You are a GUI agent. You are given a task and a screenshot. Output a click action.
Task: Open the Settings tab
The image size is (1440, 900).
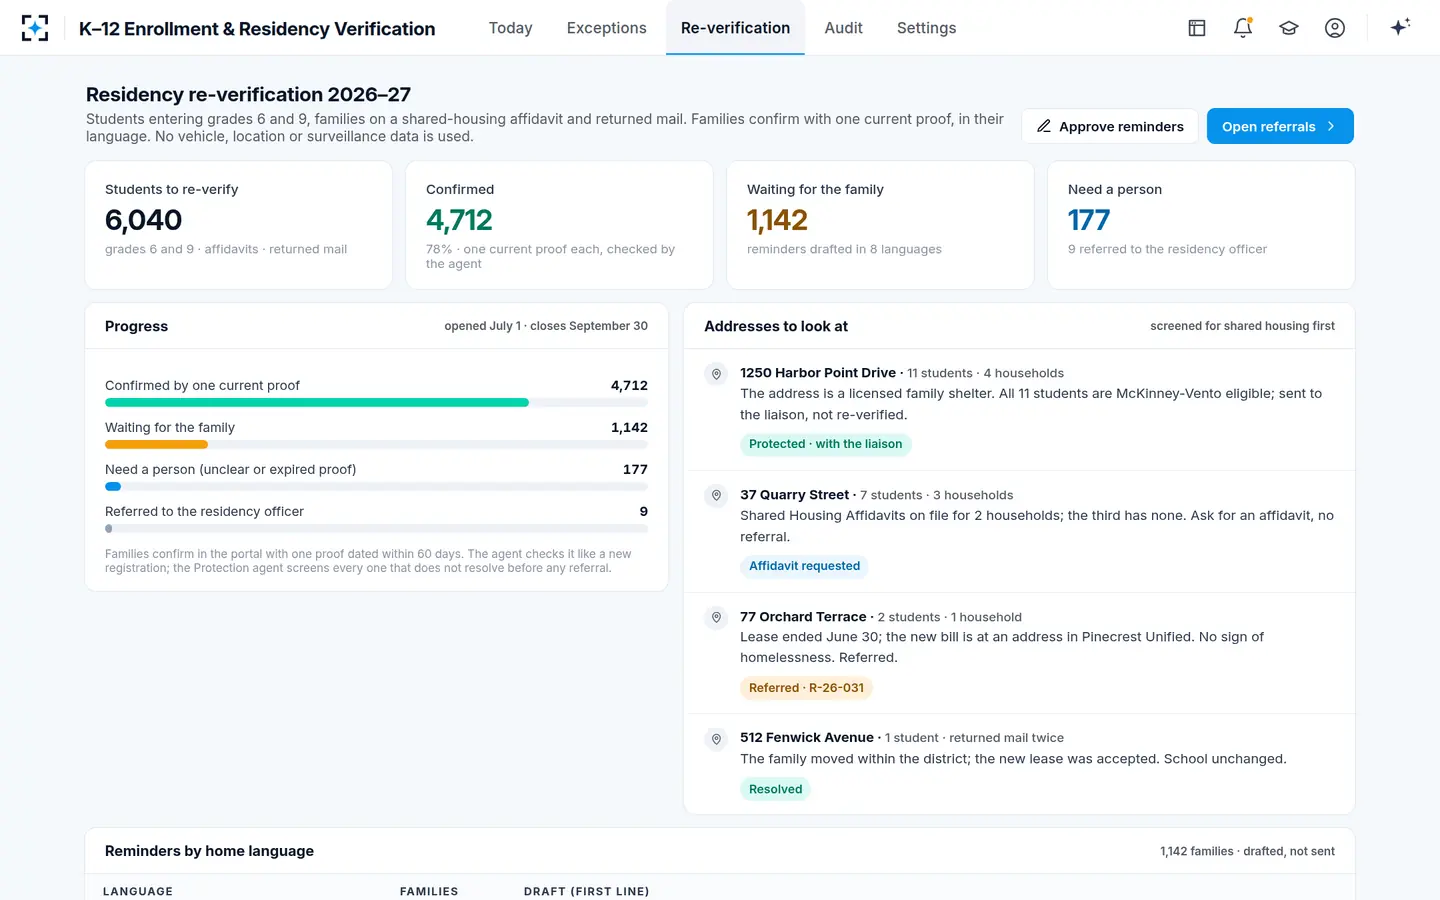(x=926, y=28)
